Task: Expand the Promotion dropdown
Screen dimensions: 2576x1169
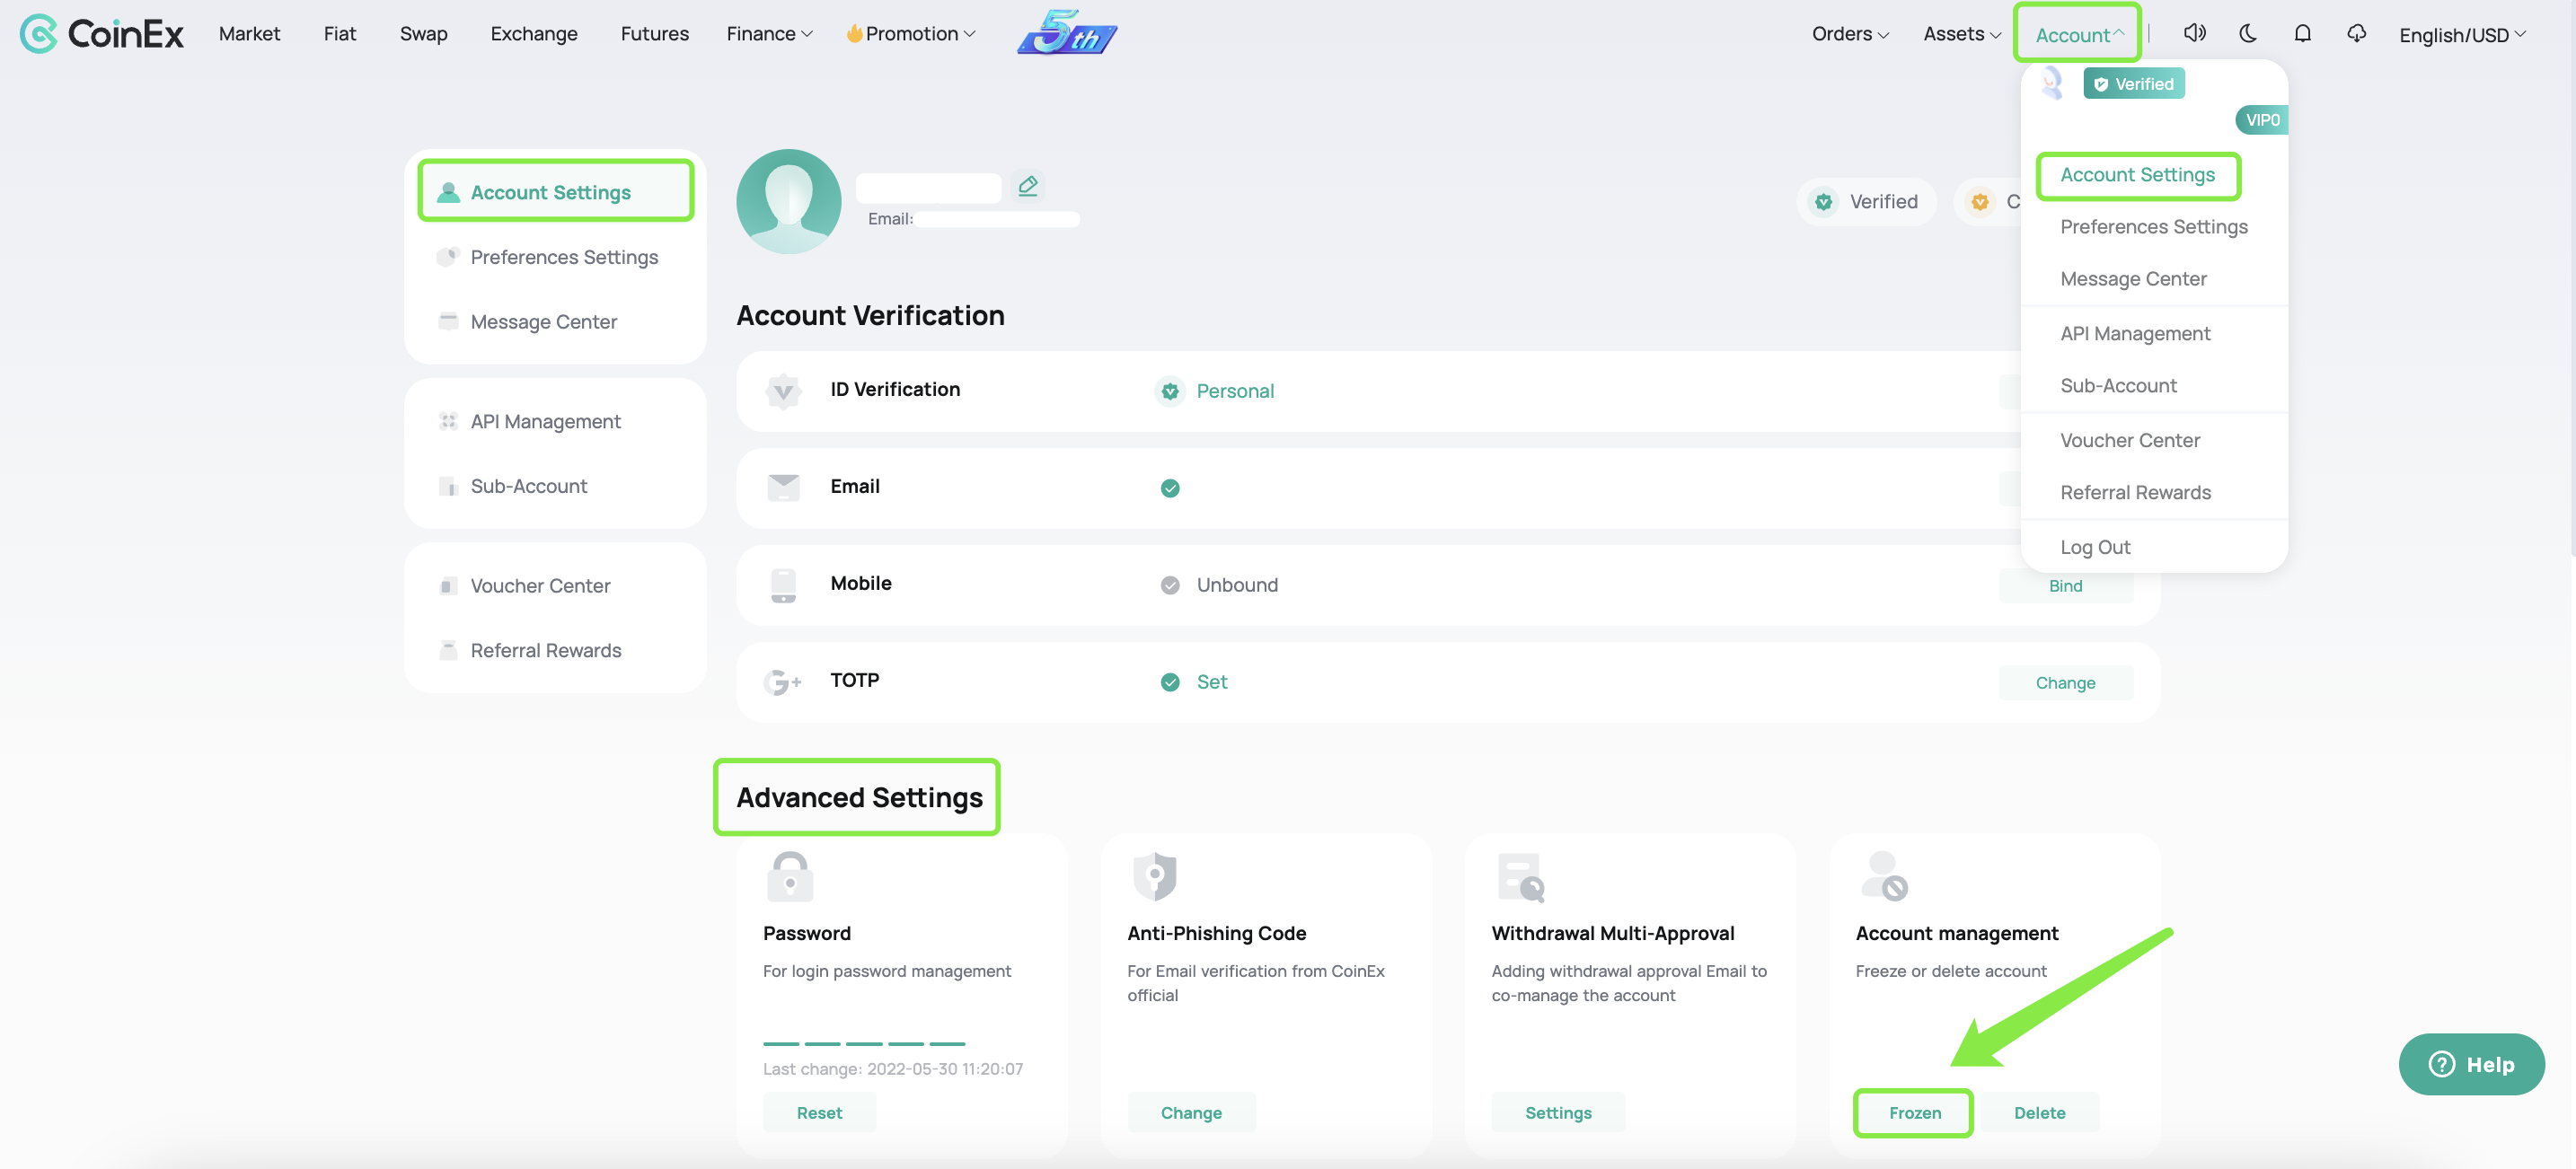Action: (910, 33)
